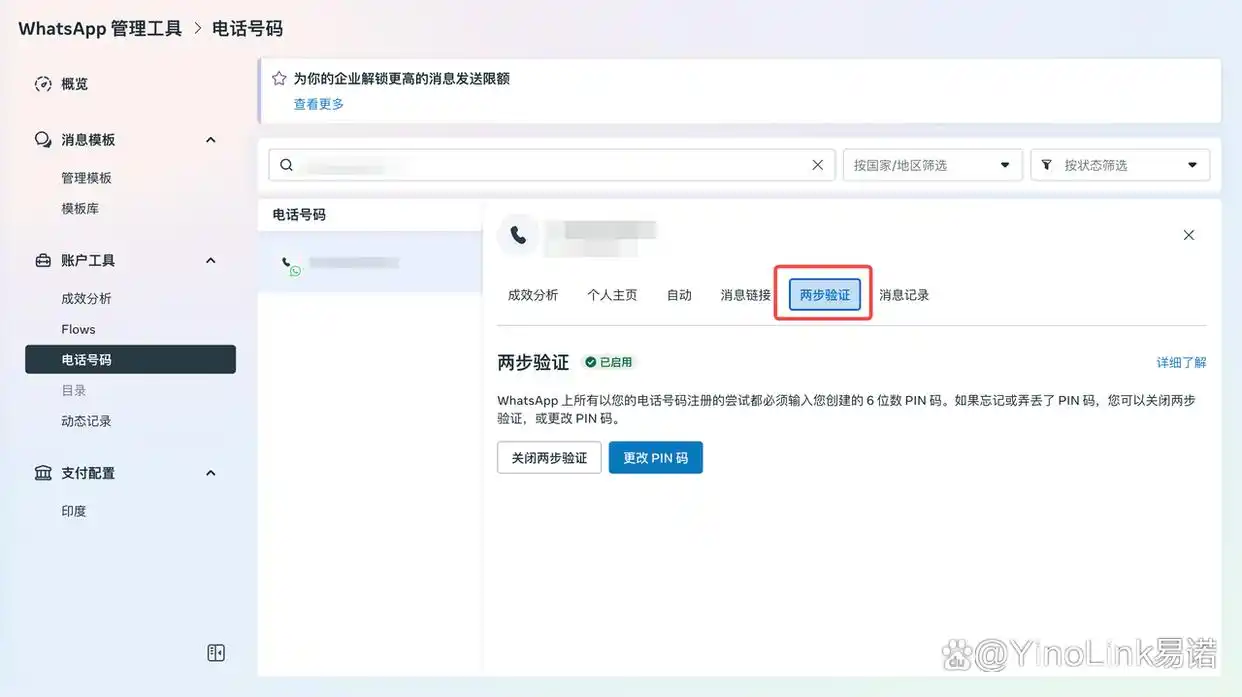Open the 详细了解 link
Image resolution: width=1242 pixels, height=697 pixels.
point(1182,362)
